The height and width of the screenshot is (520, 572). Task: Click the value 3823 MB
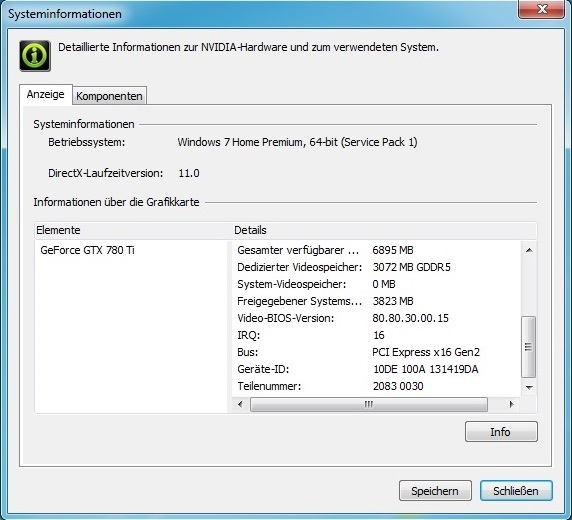[393, 301]
